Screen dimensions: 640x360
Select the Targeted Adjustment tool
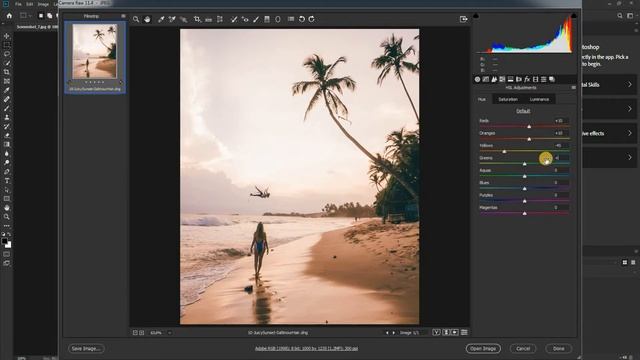(184, 19)
